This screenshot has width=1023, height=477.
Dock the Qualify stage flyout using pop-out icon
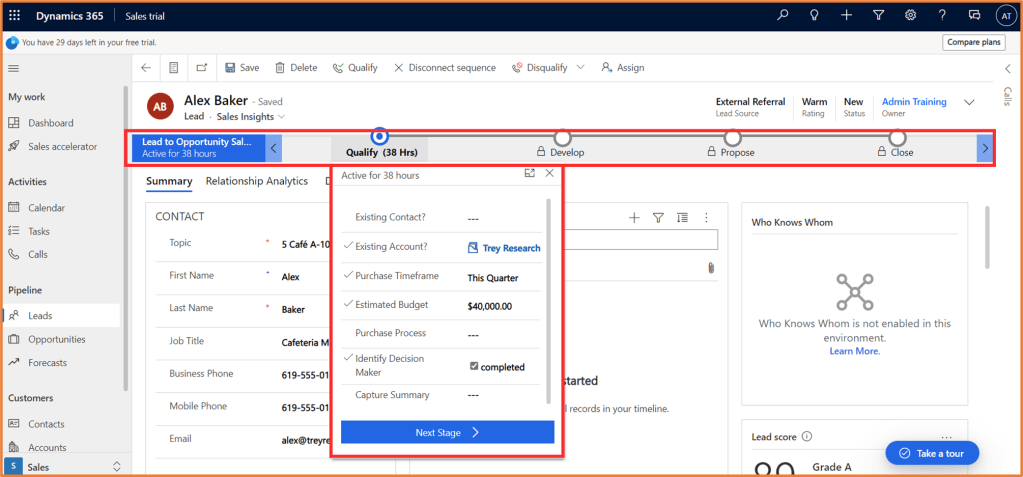529,174
